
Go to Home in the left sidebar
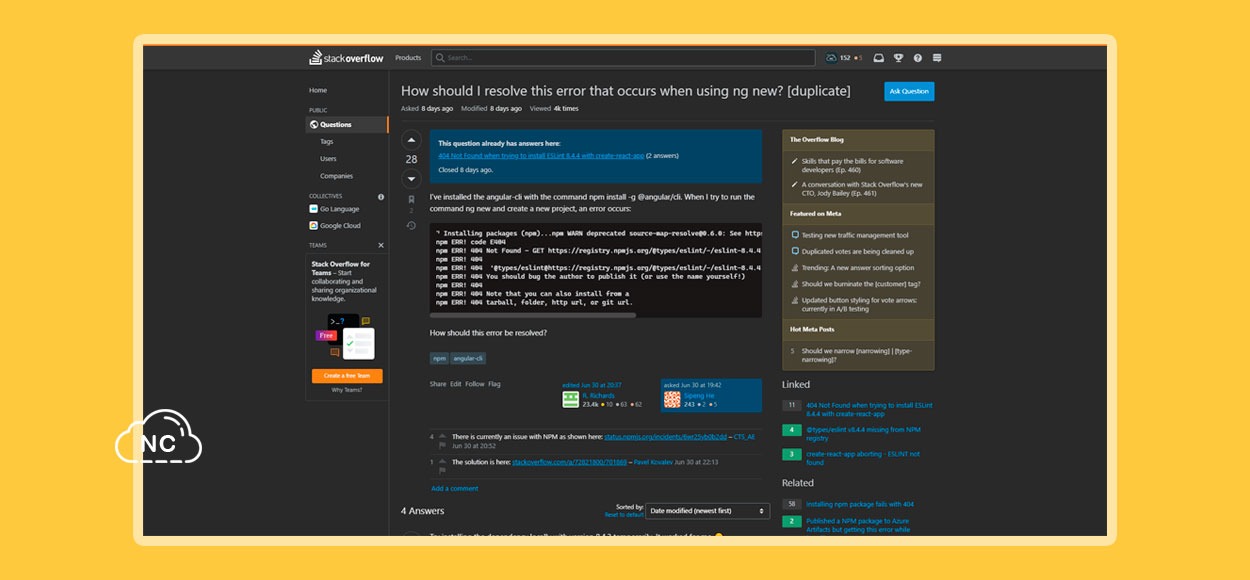click(318, 90)
